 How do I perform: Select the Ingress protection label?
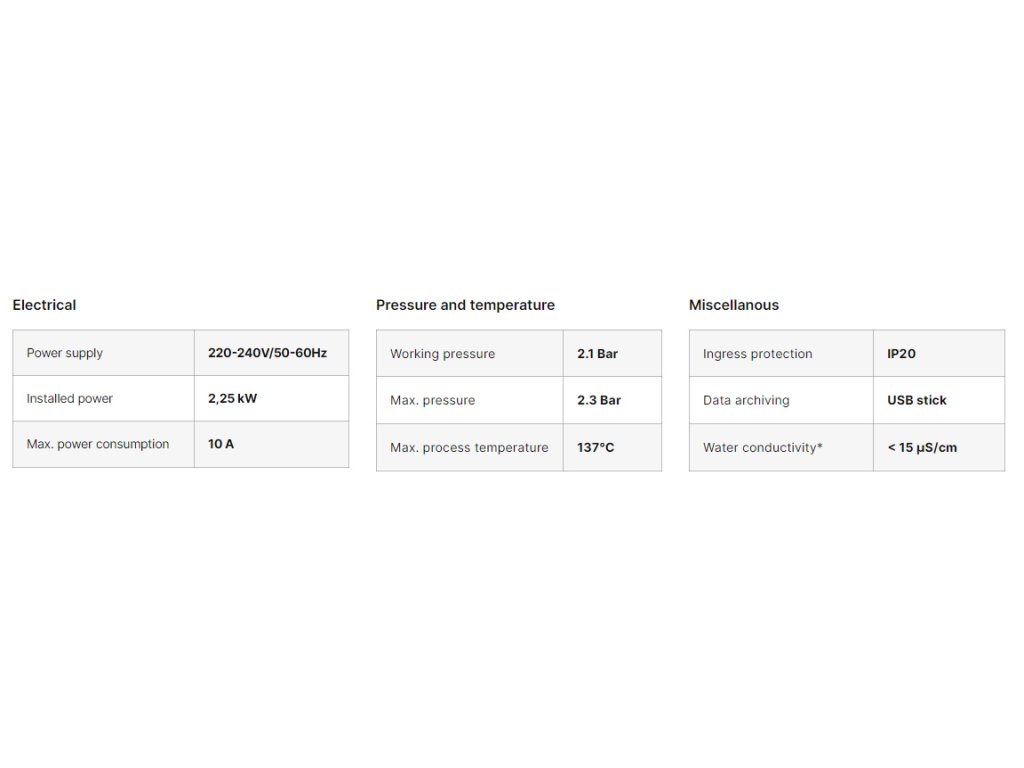pos(757,354)
